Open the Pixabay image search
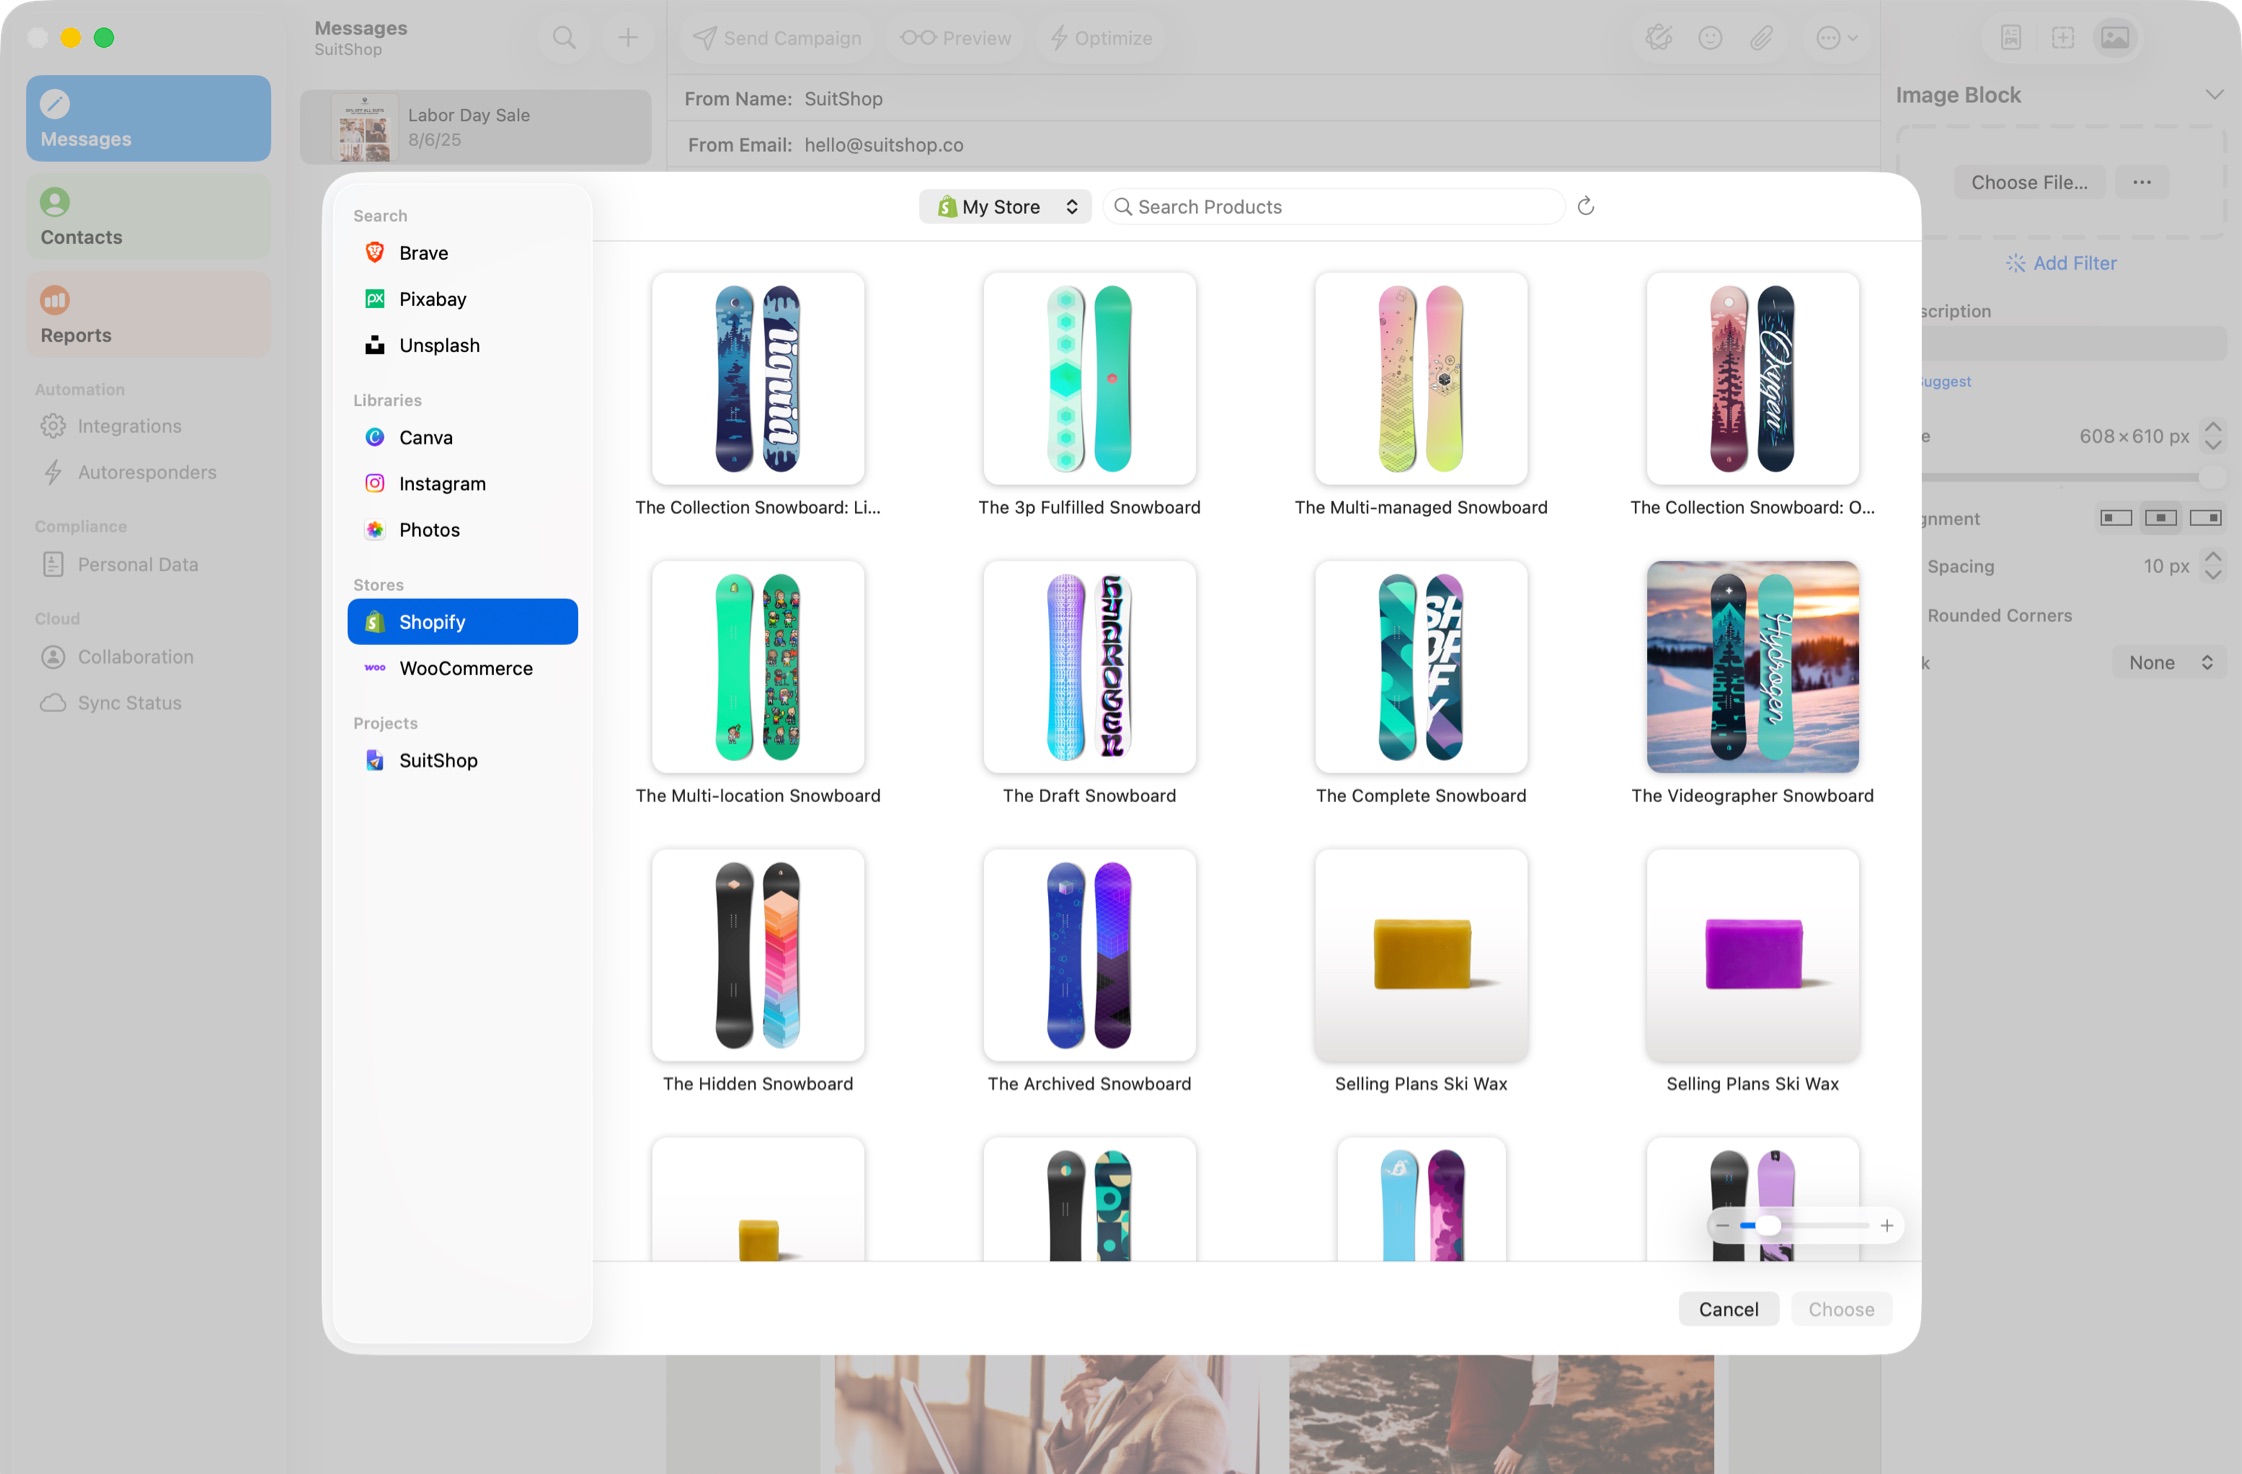The width and height of the screenshot is (2242, 1474). coord(432,298)
